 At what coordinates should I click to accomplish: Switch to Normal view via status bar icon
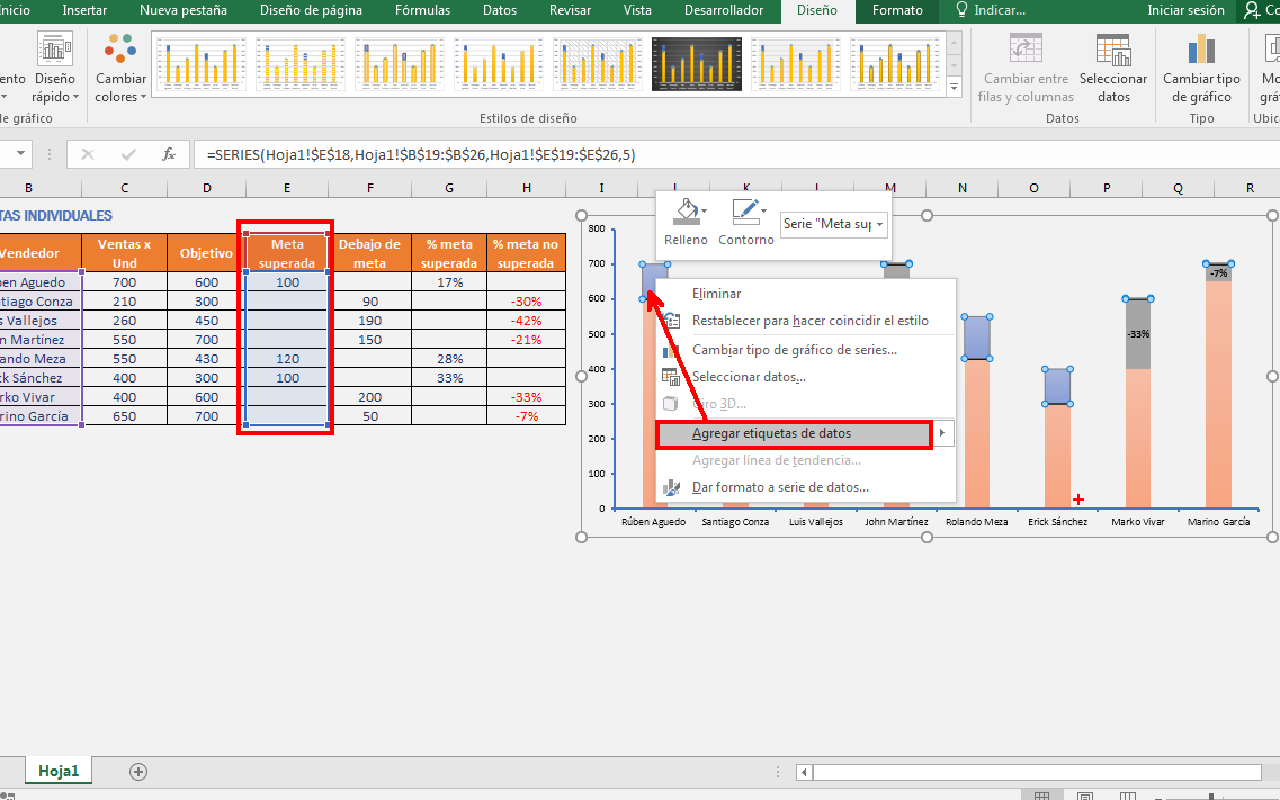pyautogui.click(x=1042, y=795)
